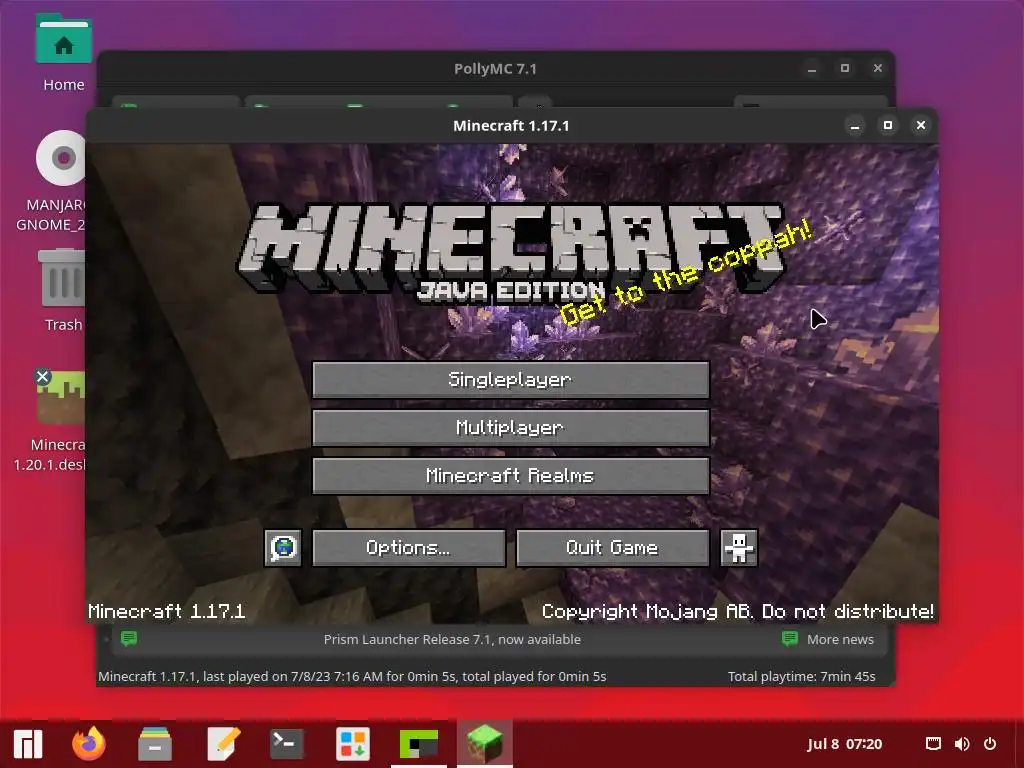Open Minecraft 1.20.1 desktop launcher
The image size is (1024, 768).
[x=60, y=421]
